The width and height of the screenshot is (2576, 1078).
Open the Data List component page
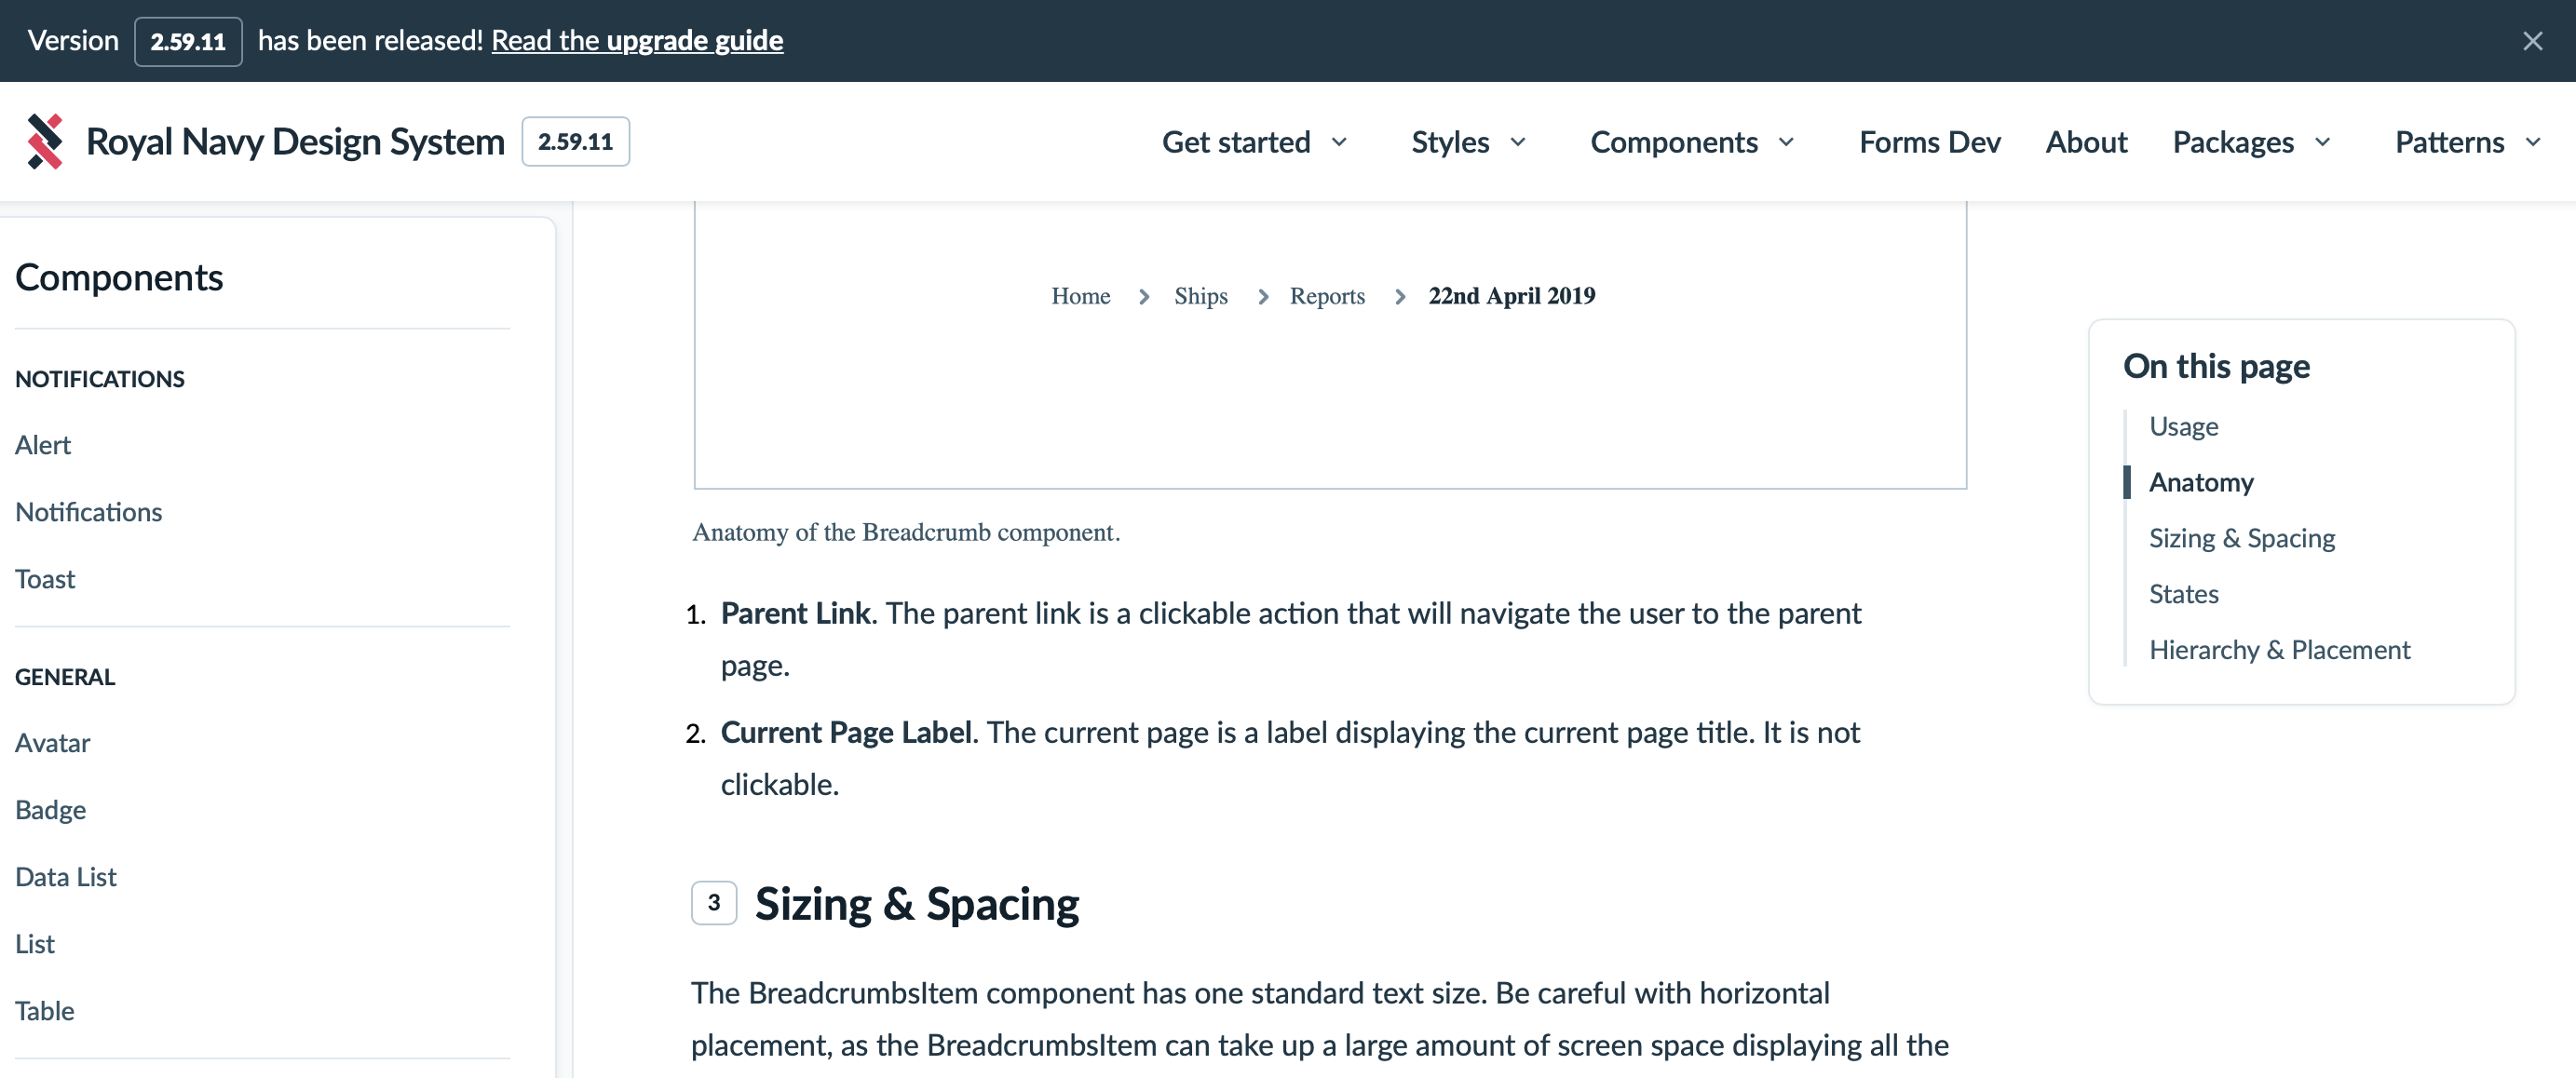[x=66, y=877]
